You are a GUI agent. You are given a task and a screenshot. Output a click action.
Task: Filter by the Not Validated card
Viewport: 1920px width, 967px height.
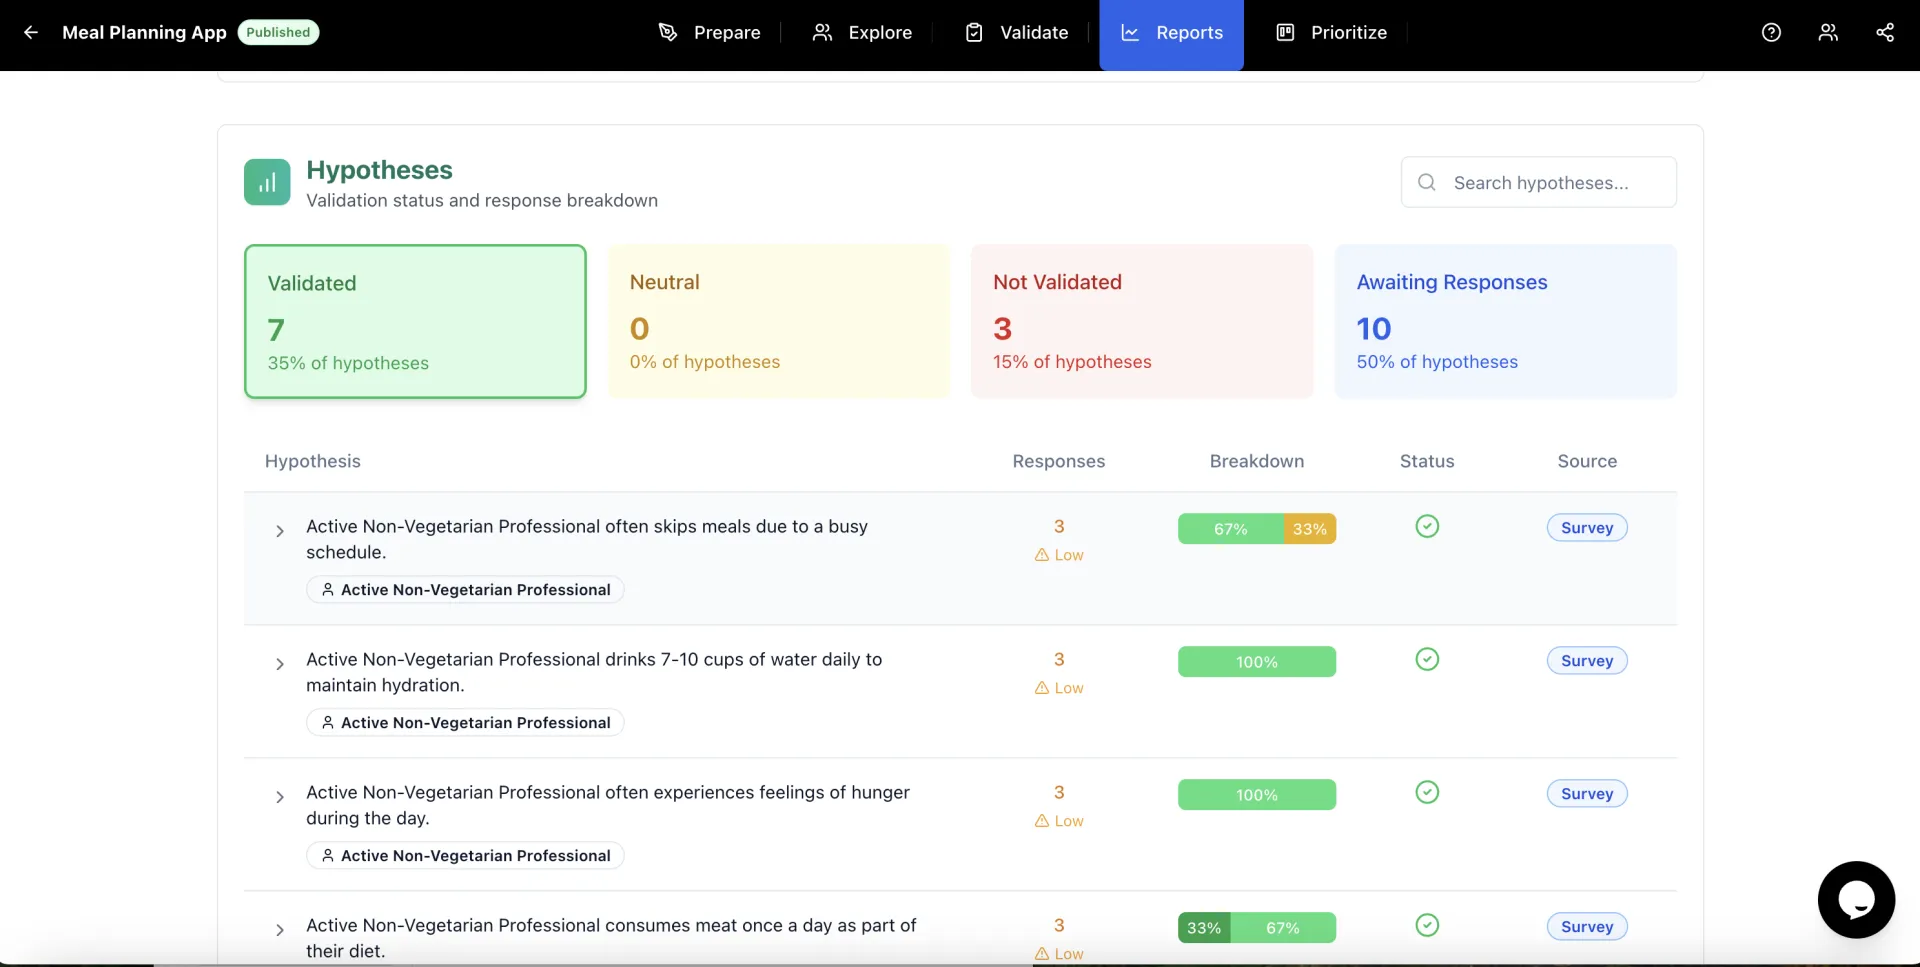click(1141, 321)
